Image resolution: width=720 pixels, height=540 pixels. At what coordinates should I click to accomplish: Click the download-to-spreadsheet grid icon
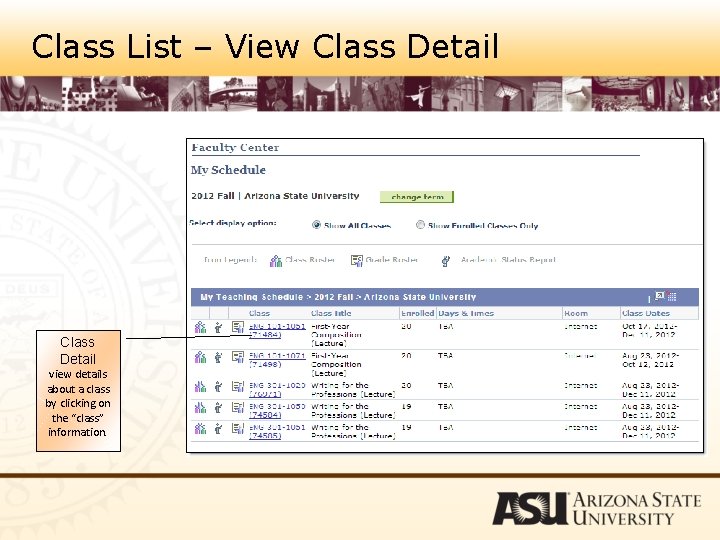click(672, 296)
